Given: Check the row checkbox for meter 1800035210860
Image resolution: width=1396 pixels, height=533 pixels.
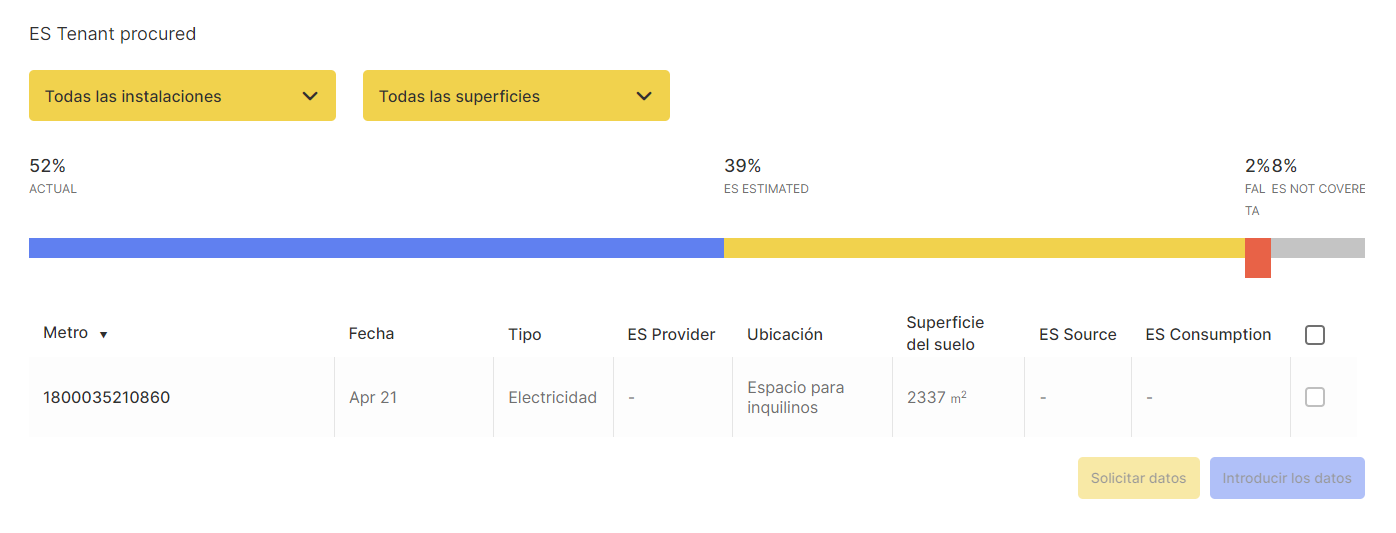Looking at the screenshot, I should coord(1315,397).
